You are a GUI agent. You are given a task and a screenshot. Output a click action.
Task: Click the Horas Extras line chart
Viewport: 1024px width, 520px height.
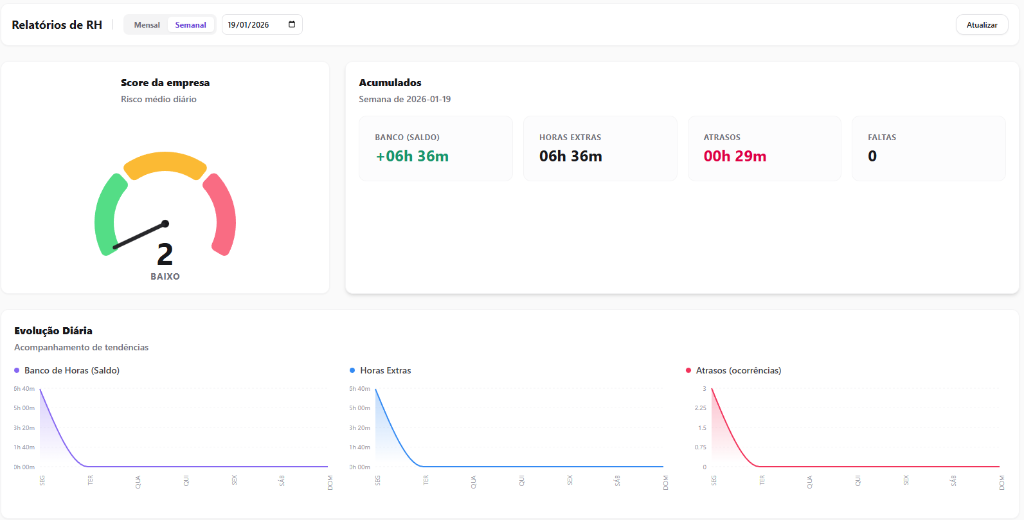coord(520,430)
